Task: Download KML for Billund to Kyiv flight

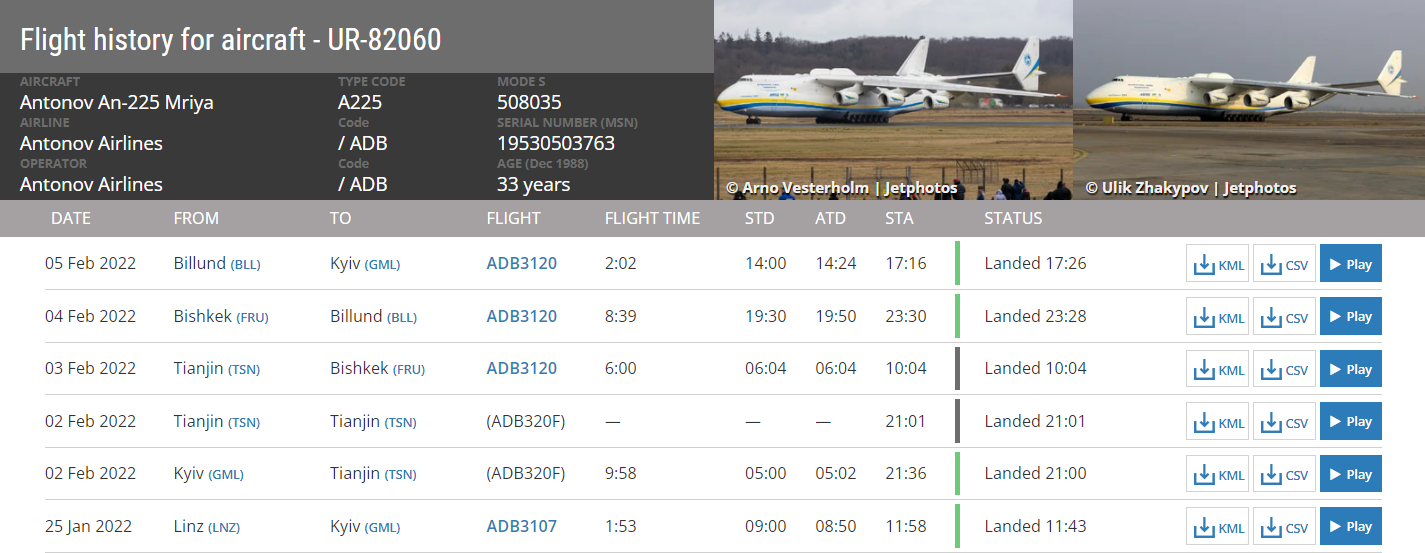Action: (1217, 264)
